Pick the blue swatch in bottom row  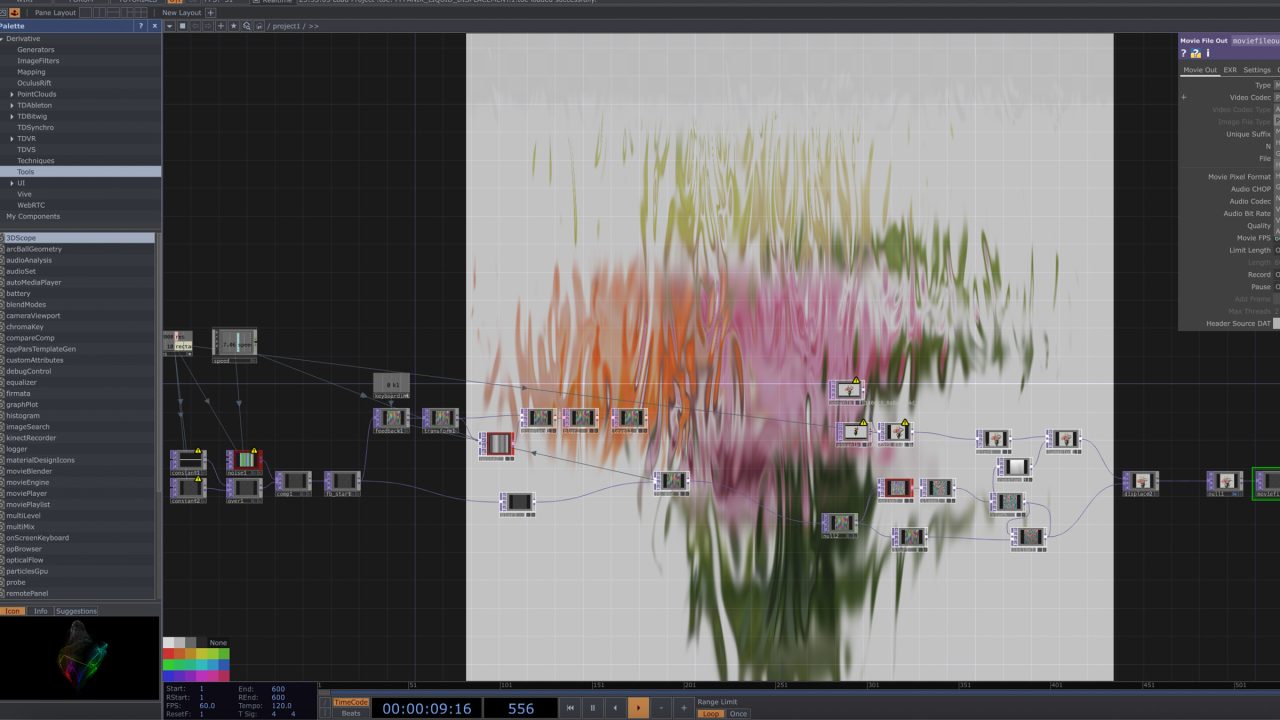[168, 676]
